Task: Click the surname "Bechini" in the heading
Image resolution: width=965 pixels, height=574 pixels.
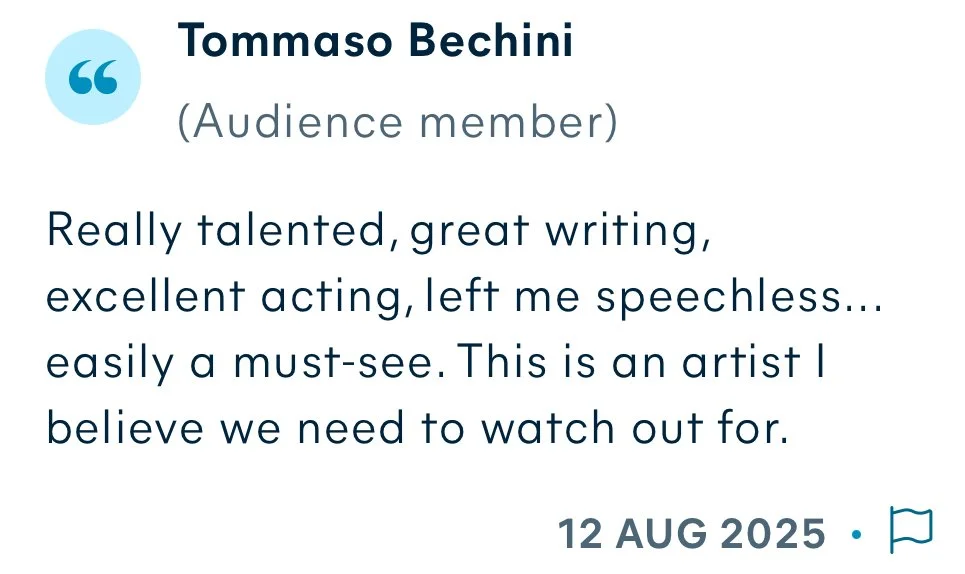Action: click(x=491, y=41)
